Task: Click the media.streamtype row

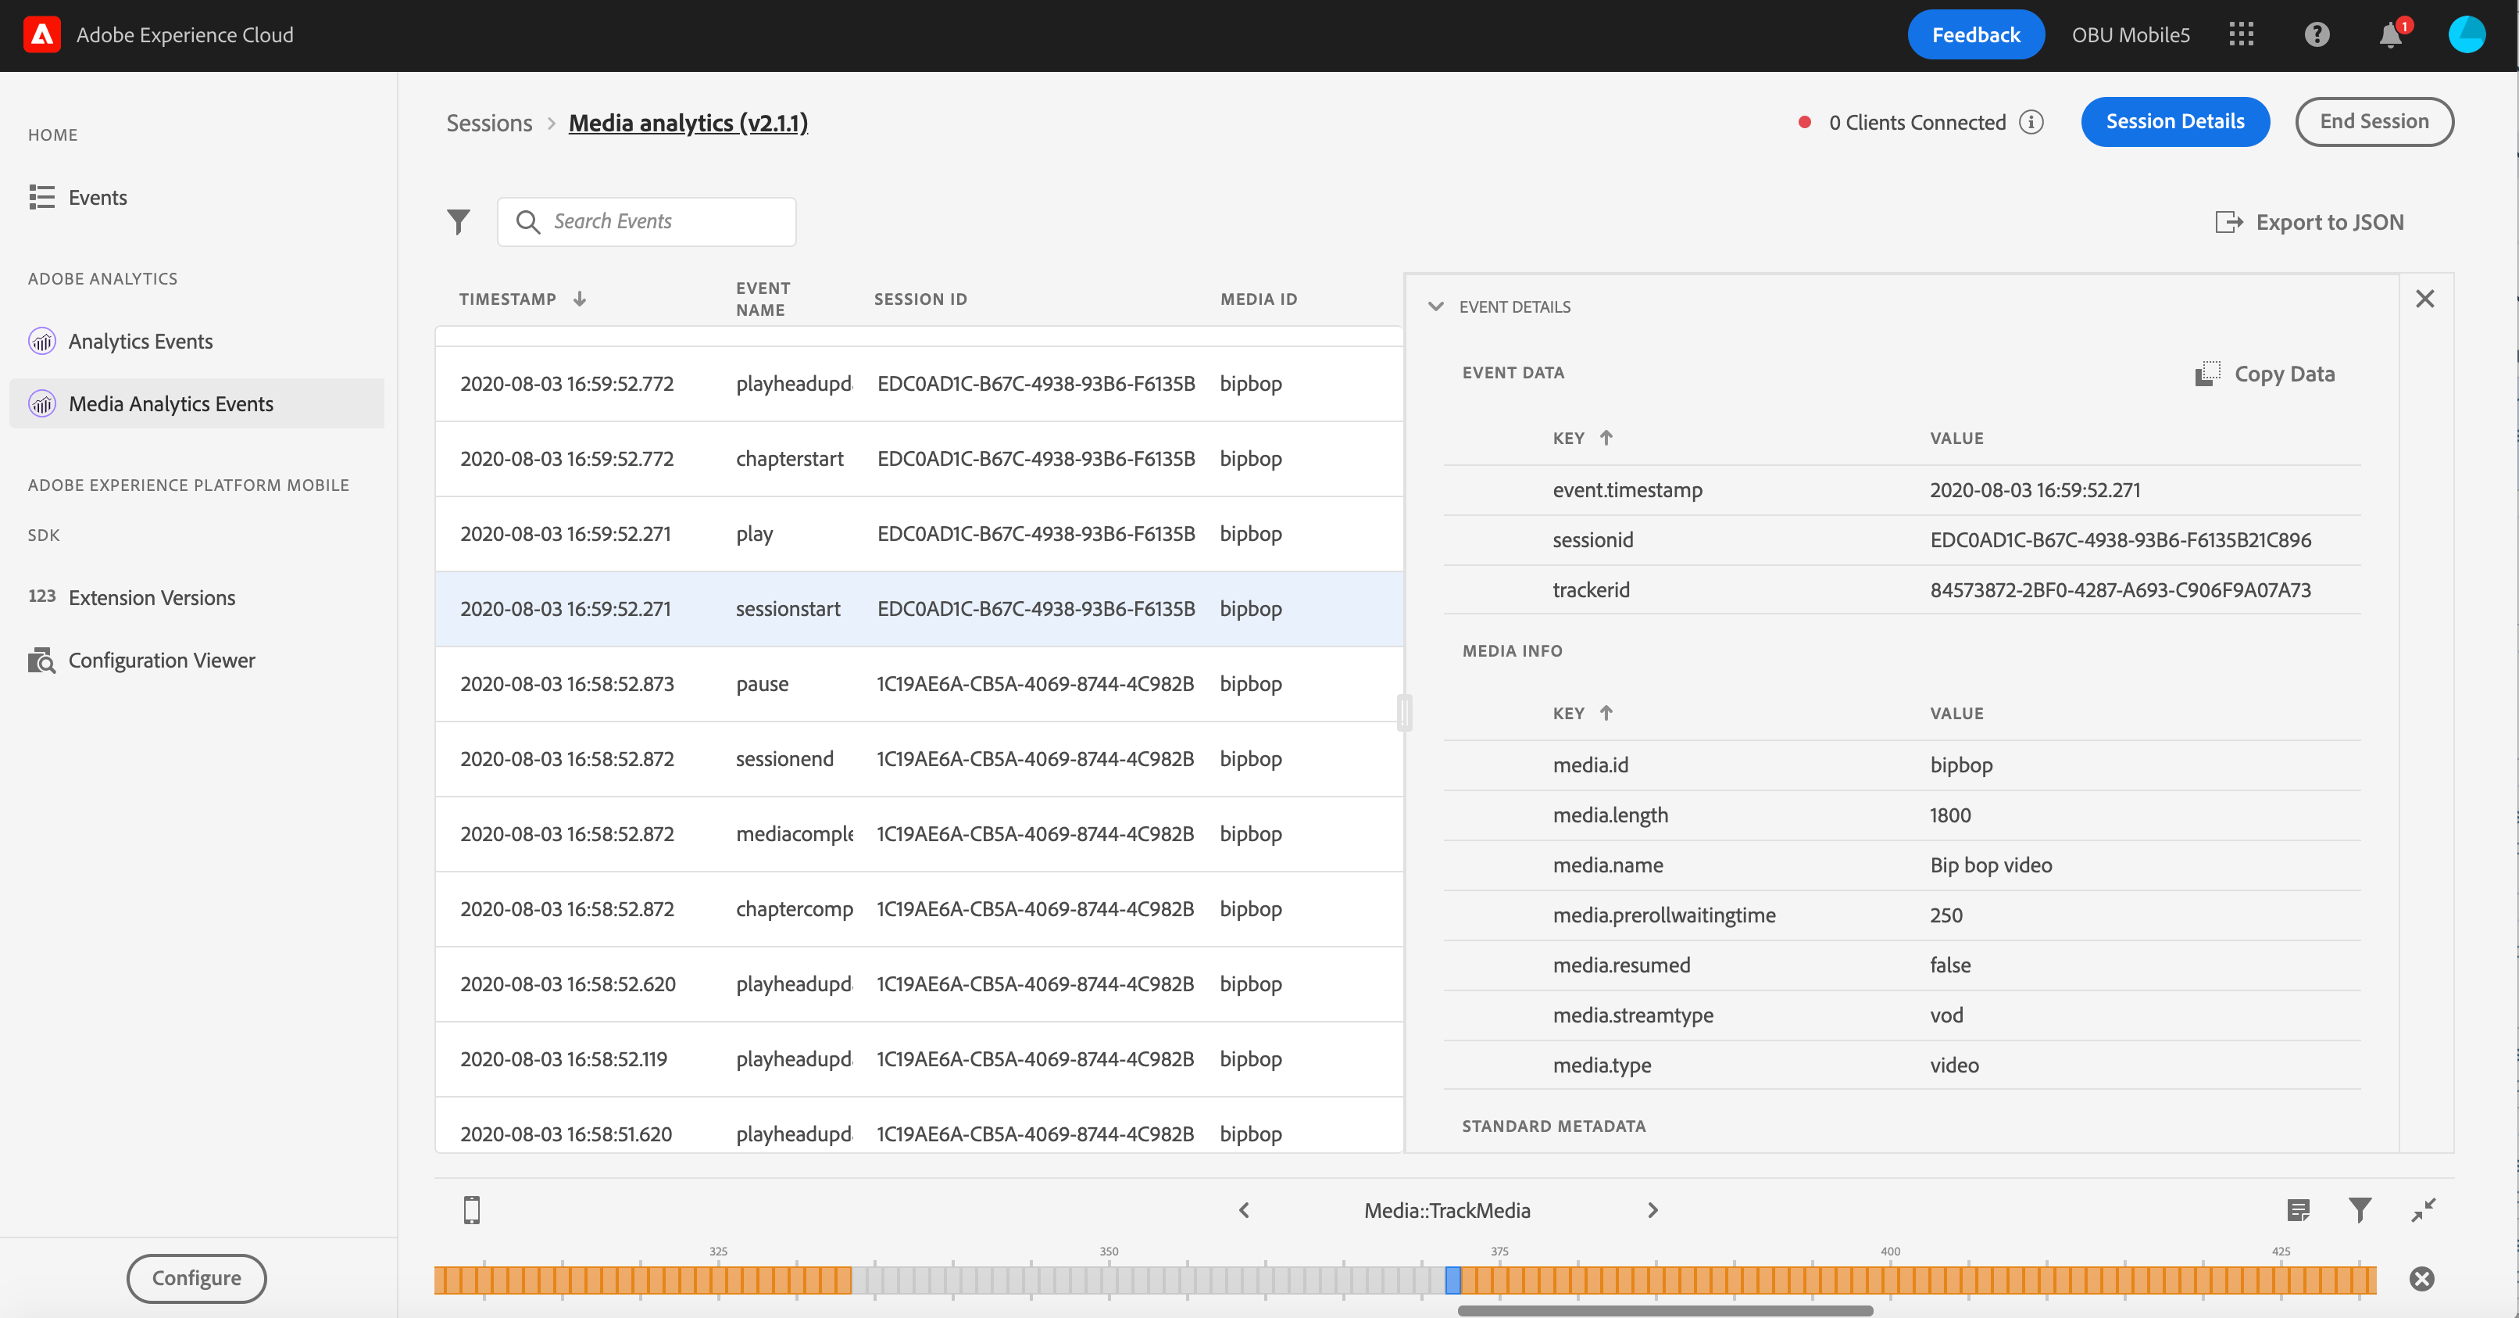Action: pos(1902,1015)
